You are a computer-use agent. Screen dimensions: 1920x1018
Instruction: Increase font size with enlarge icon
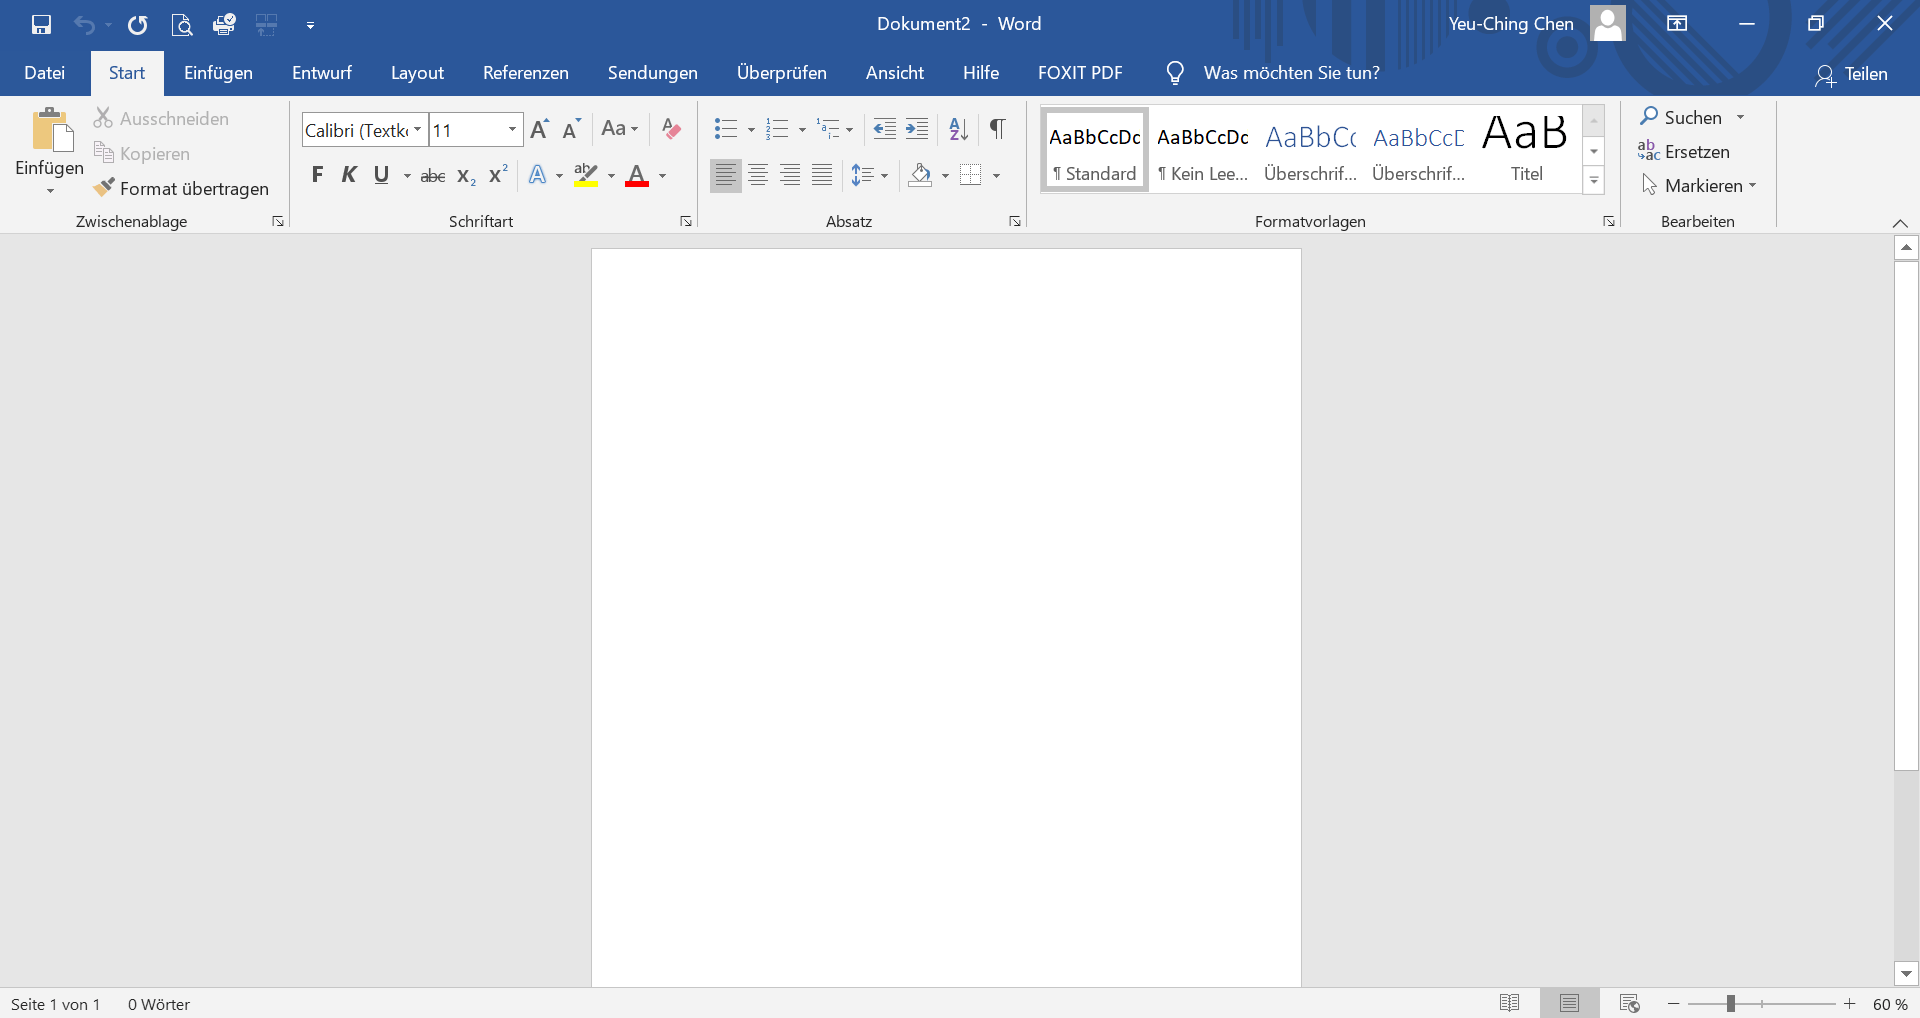coord(539,129)
